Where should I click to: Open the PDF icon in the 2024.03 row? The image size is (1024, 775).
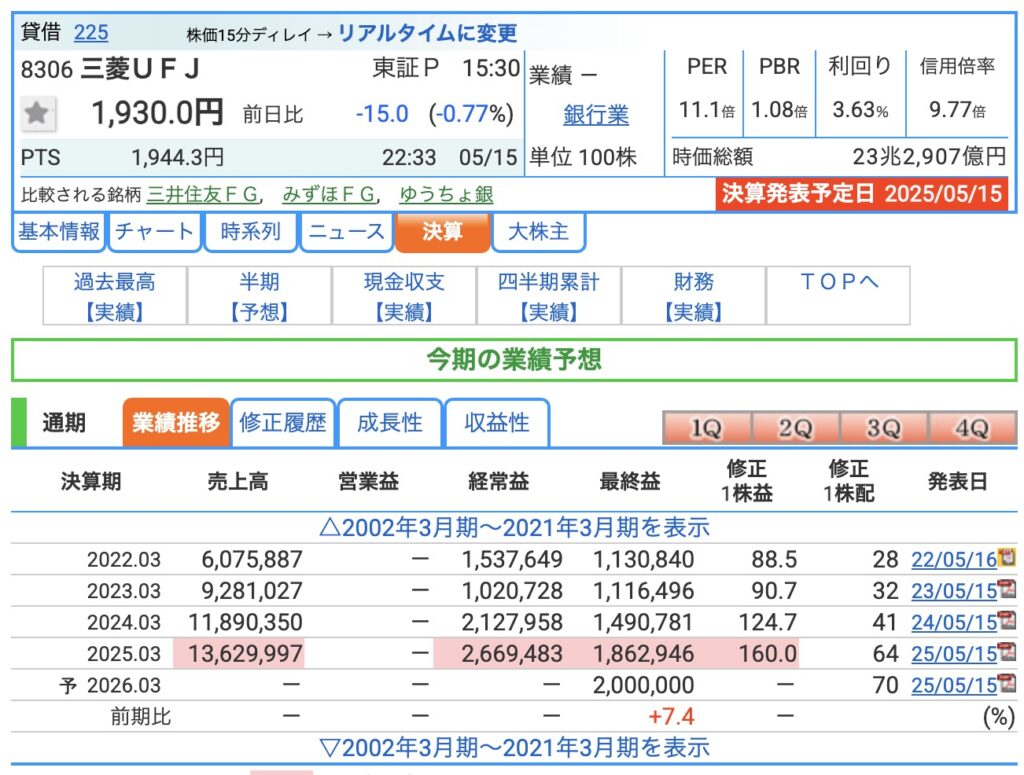point(1007,622)
